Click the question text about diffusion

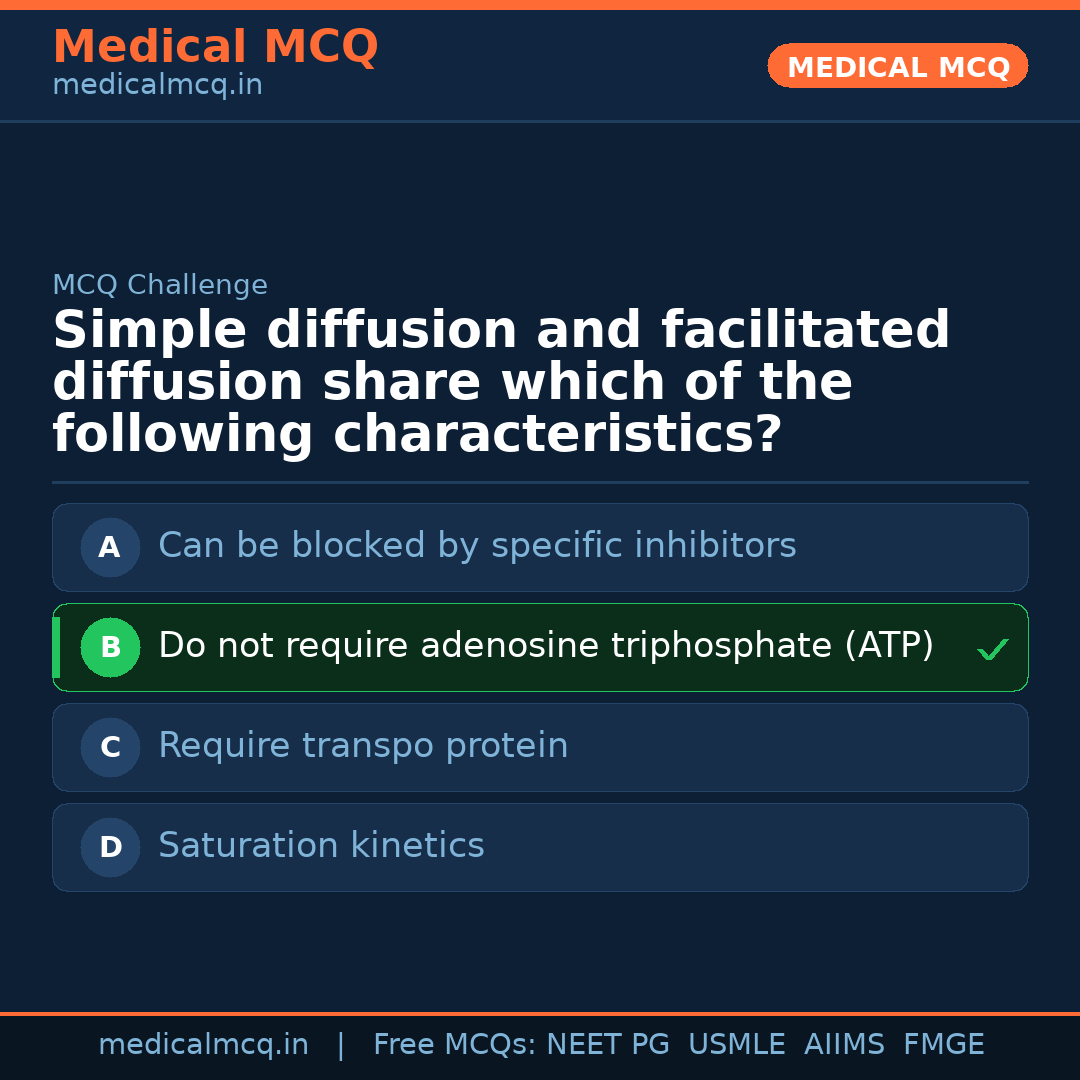(x=500, y=382)
